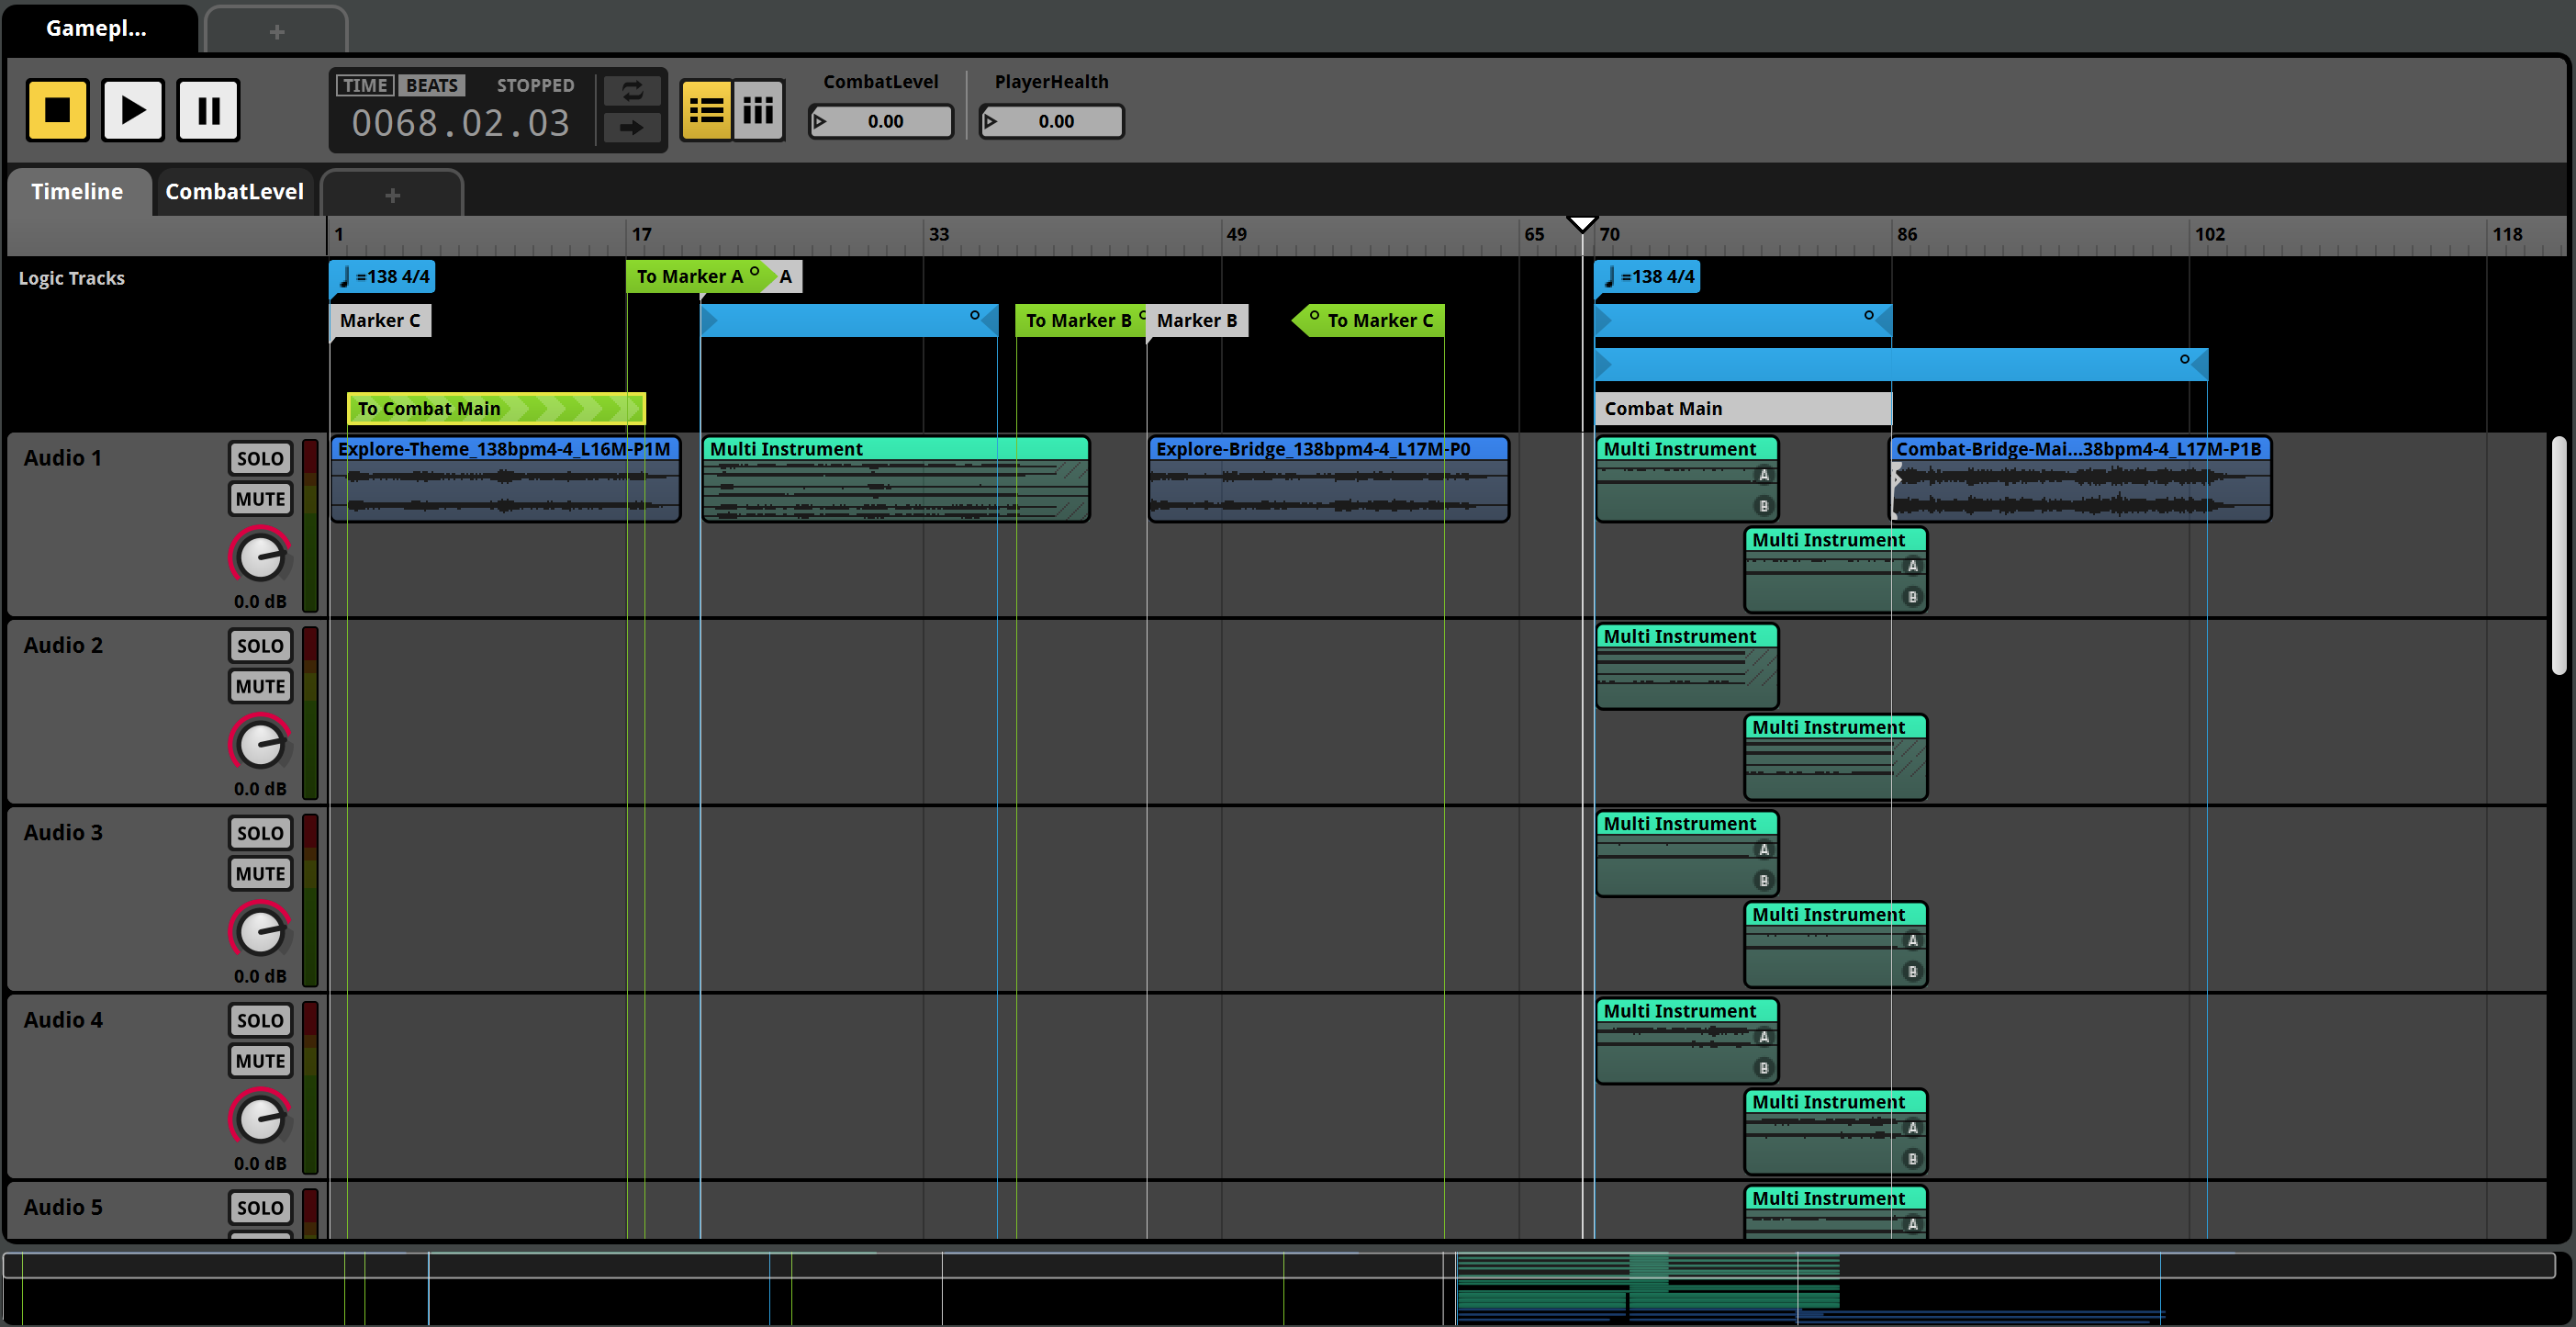
Task: Click the Stop playback button
Action: (57, 109)
